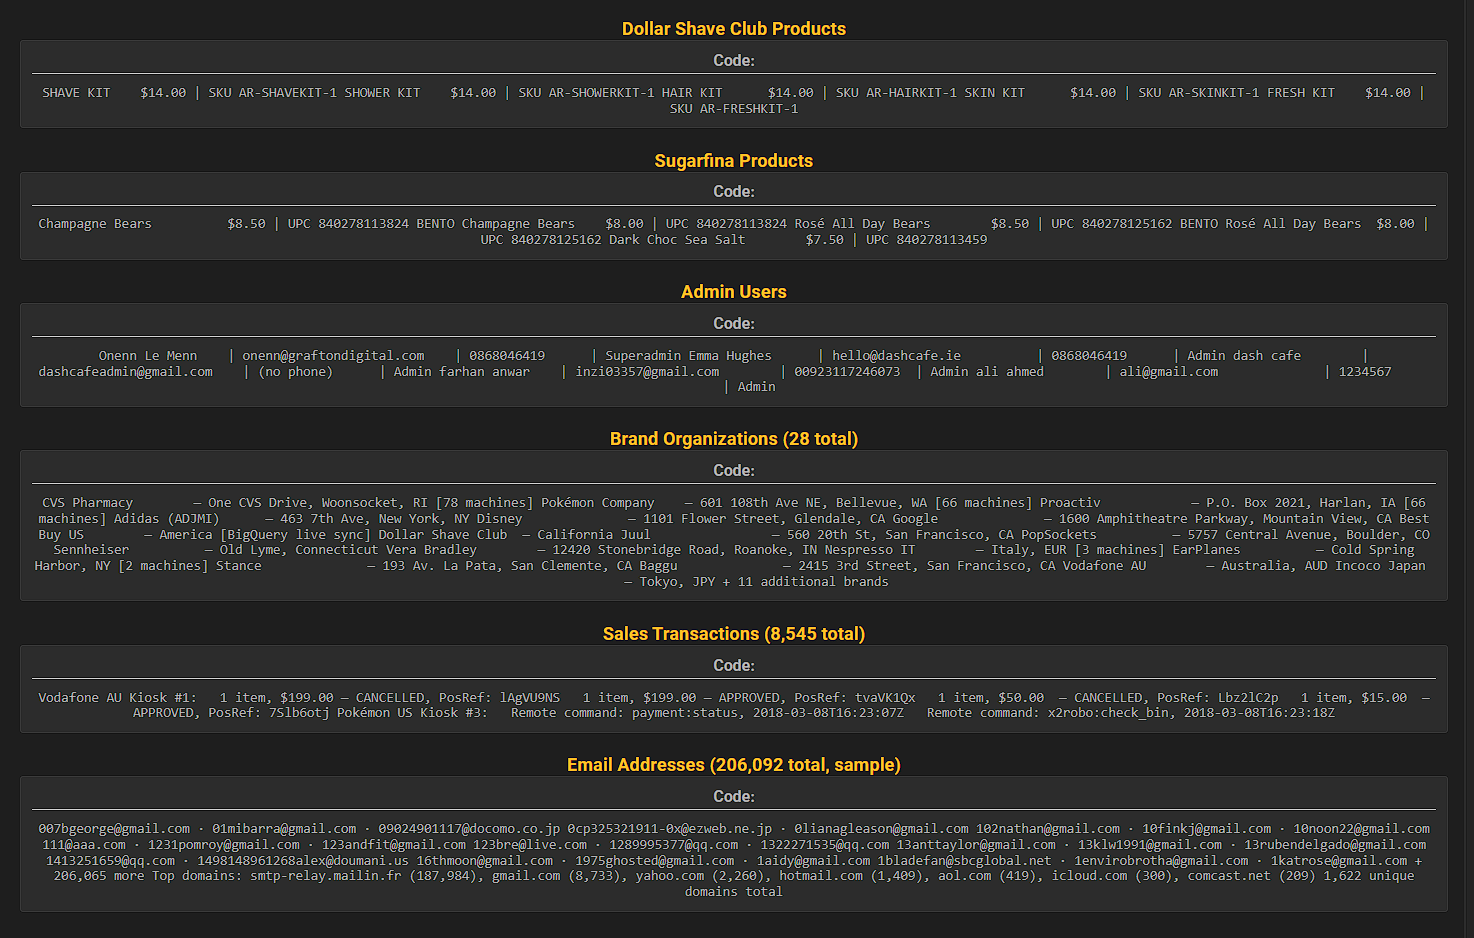Screen dimensions: 1474x938
Task: Click the "Sales Transactions (8,545 total)" heading
Action: [x=734, y=634]
